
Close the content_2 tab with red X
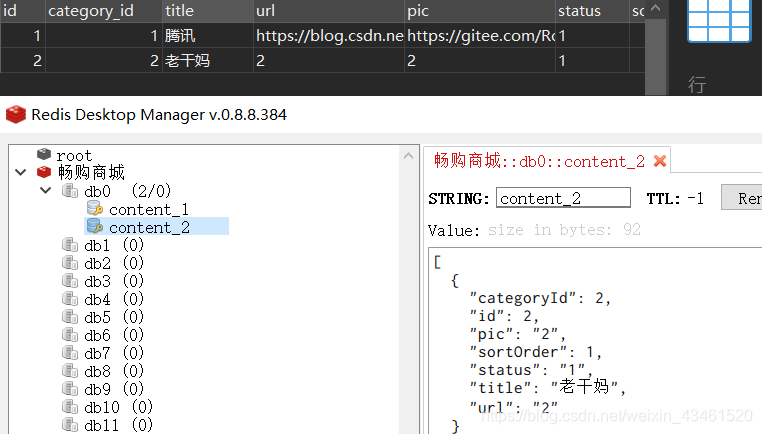coord(660,161)
